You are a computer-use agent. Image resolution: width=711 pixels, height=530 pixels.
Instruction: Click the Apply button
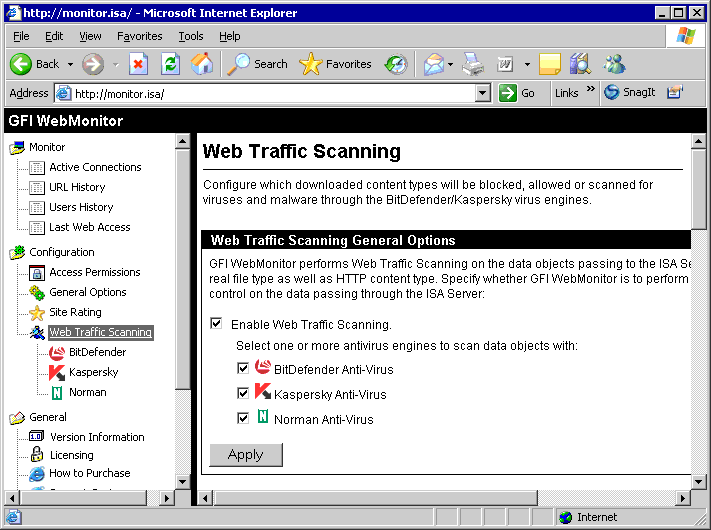point(246,455)
